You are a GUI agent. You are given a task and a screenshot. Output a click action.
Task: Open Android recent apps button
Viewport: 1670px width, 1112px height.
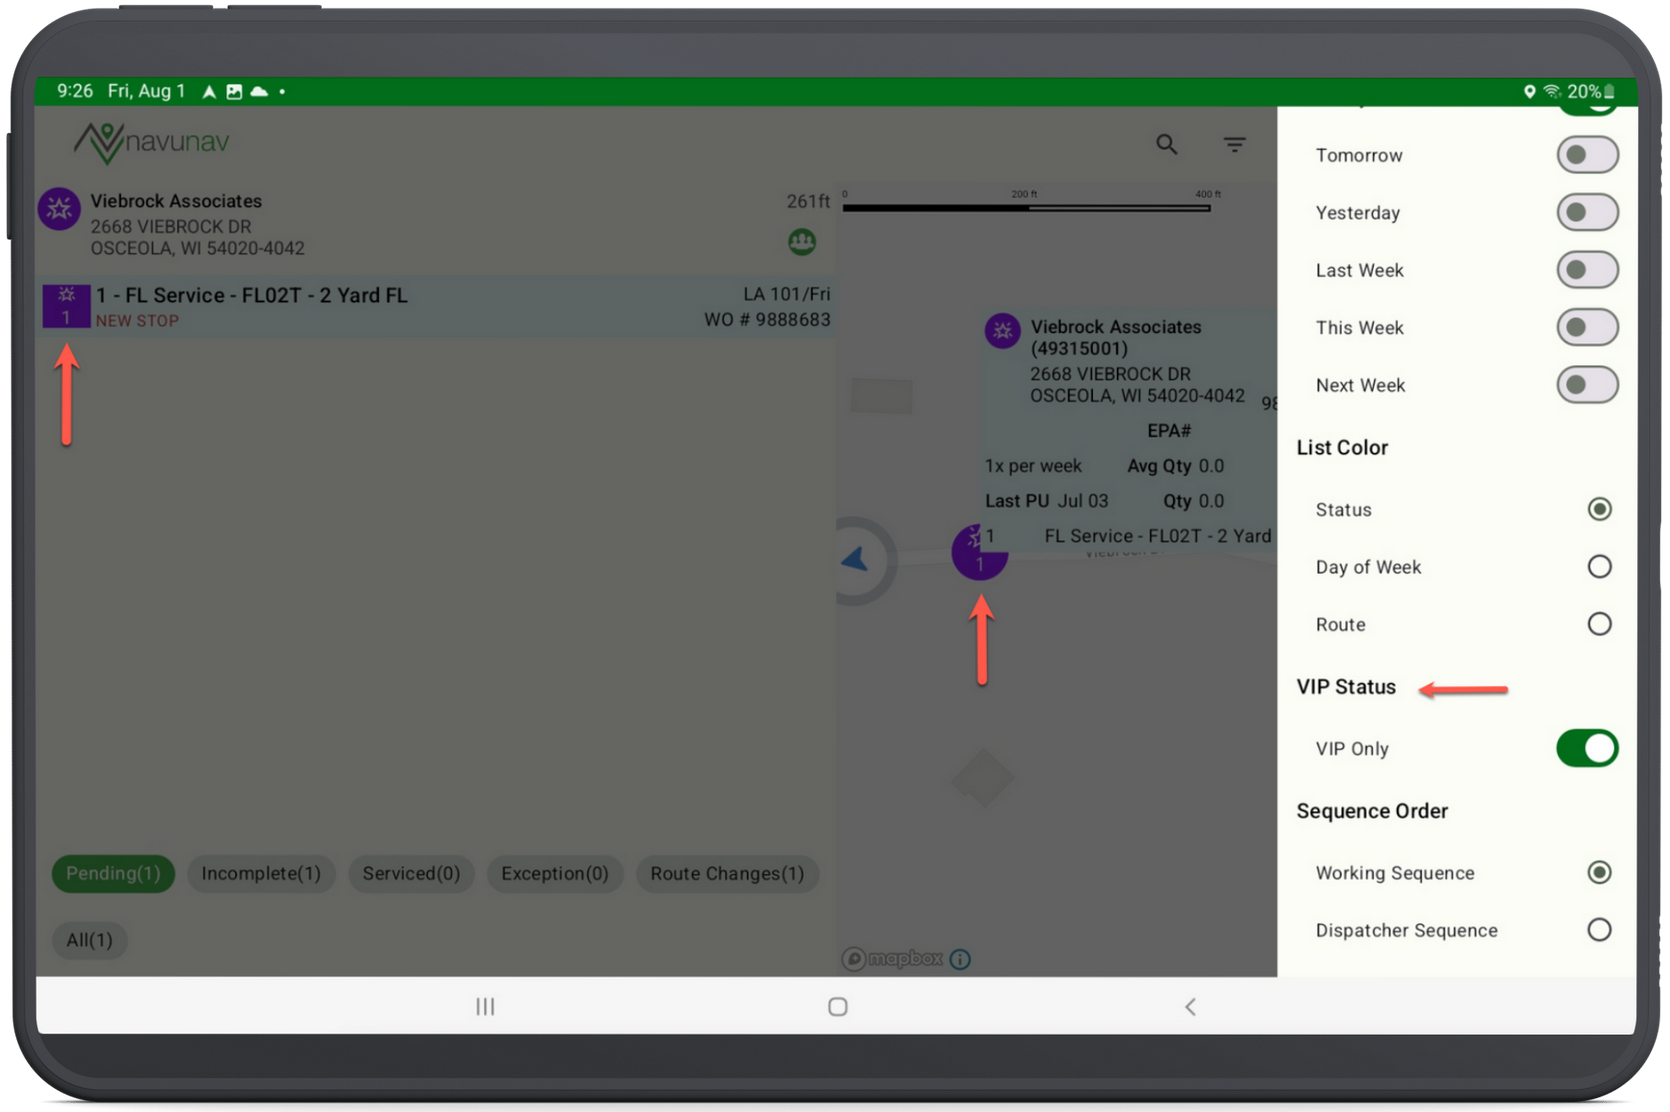coord(485,1006)
